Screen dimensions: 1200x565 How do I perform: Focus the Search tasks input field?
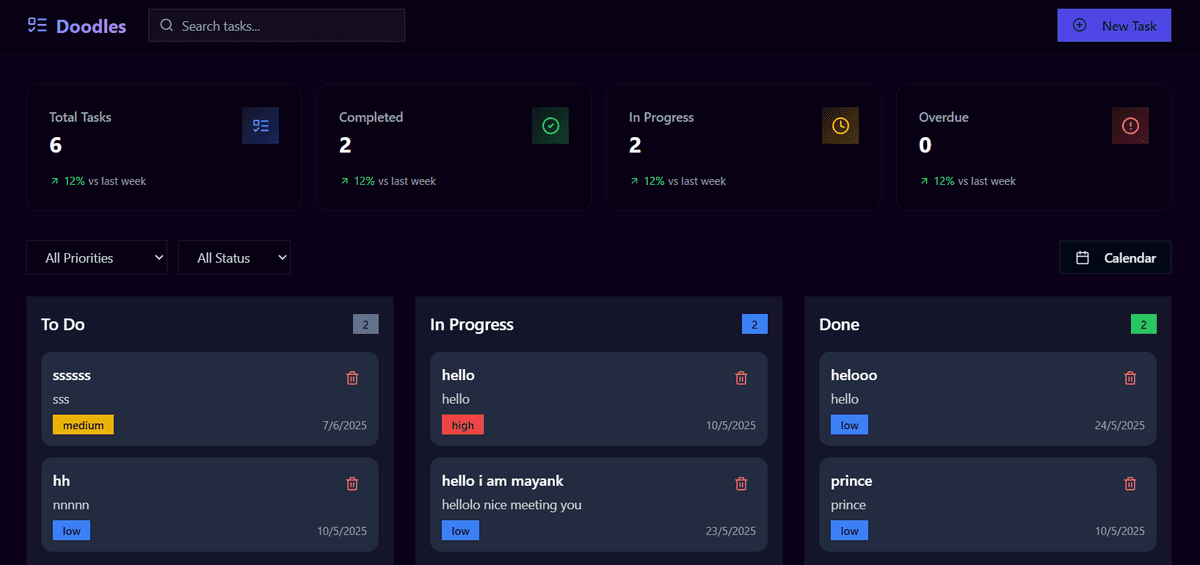pos(276,26)
